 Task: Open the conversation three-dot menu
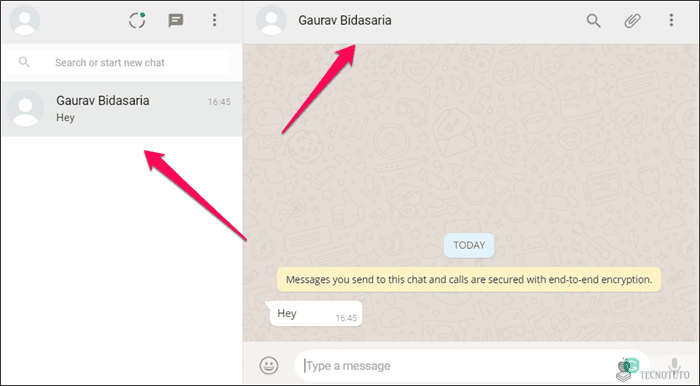tap(671, 20)
